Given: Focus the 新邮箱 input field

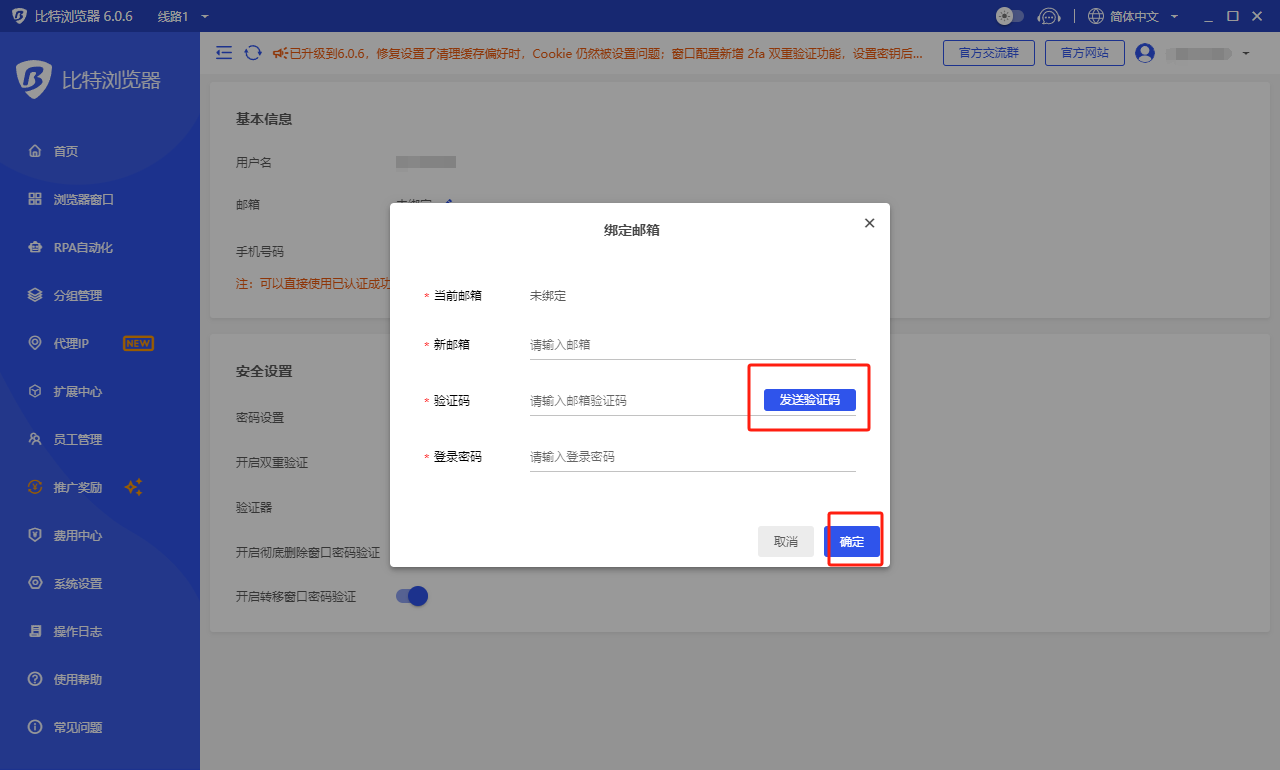Looking at the screenshot, I should (x=693, y=345).
